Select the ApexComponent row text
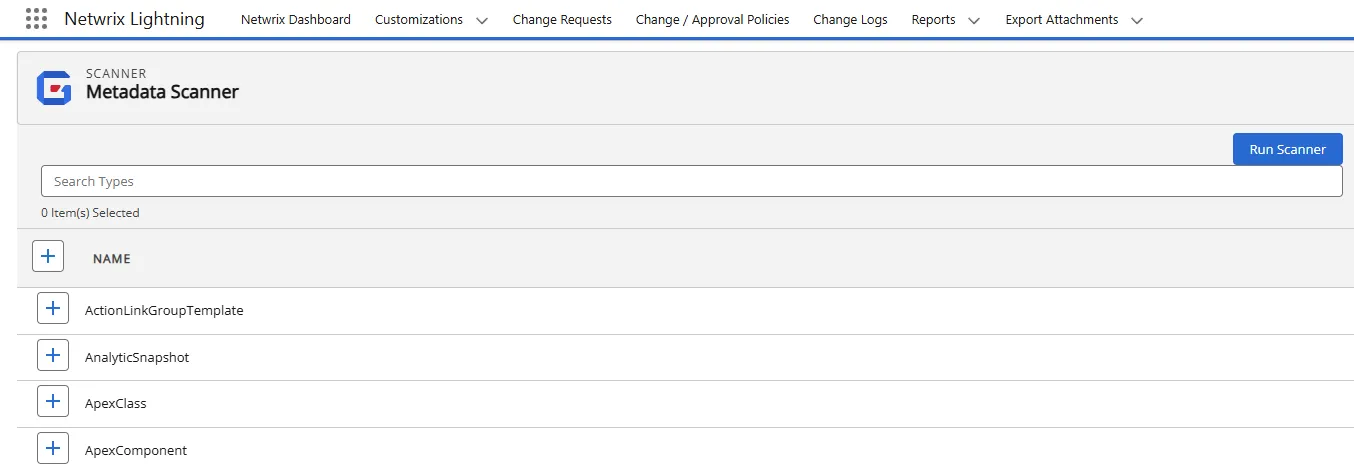This screenshot has width=1354, height=472. (136, 450)
